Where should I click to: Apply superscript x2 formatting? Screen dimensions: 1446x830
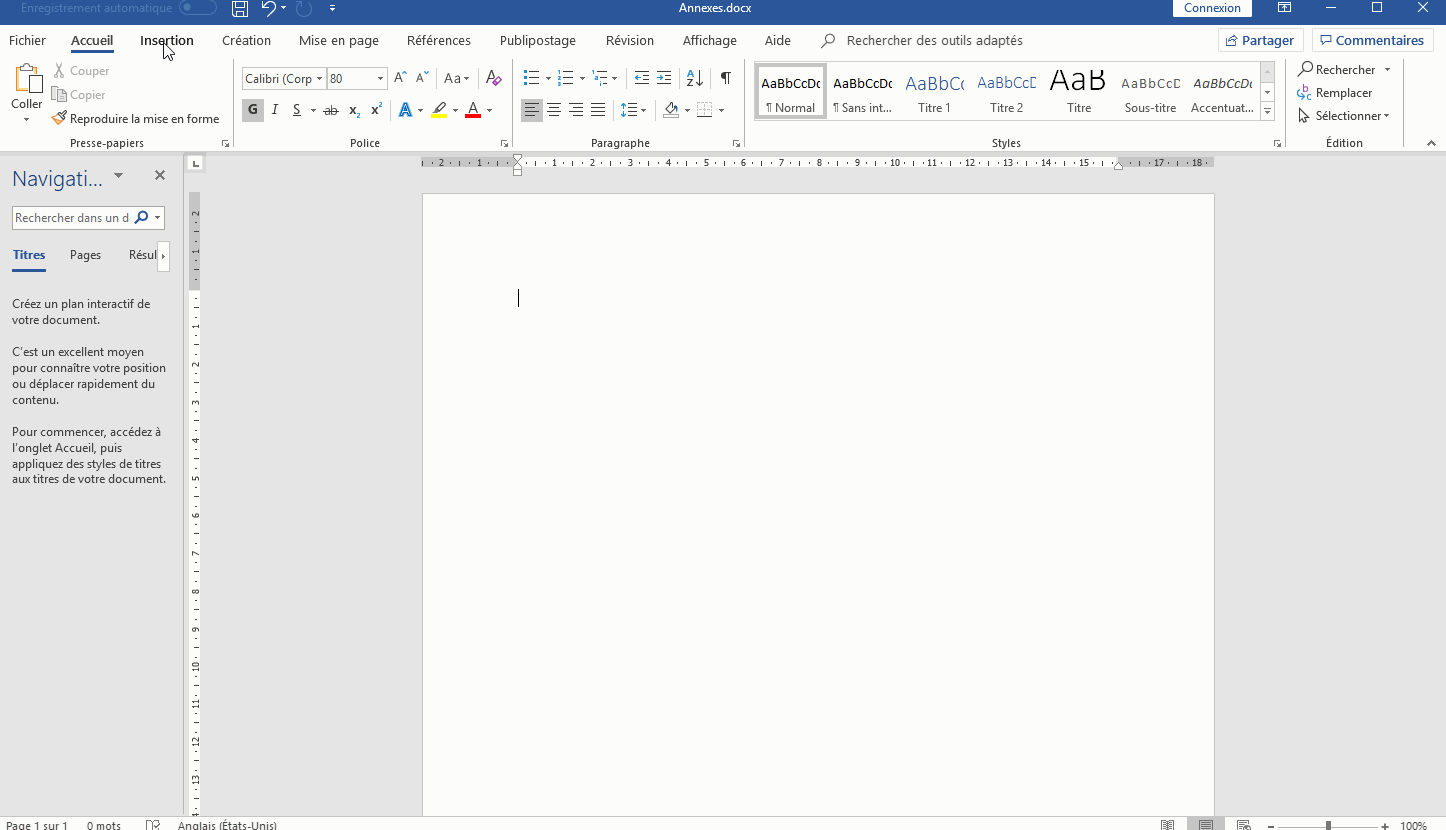click(376, 110)
